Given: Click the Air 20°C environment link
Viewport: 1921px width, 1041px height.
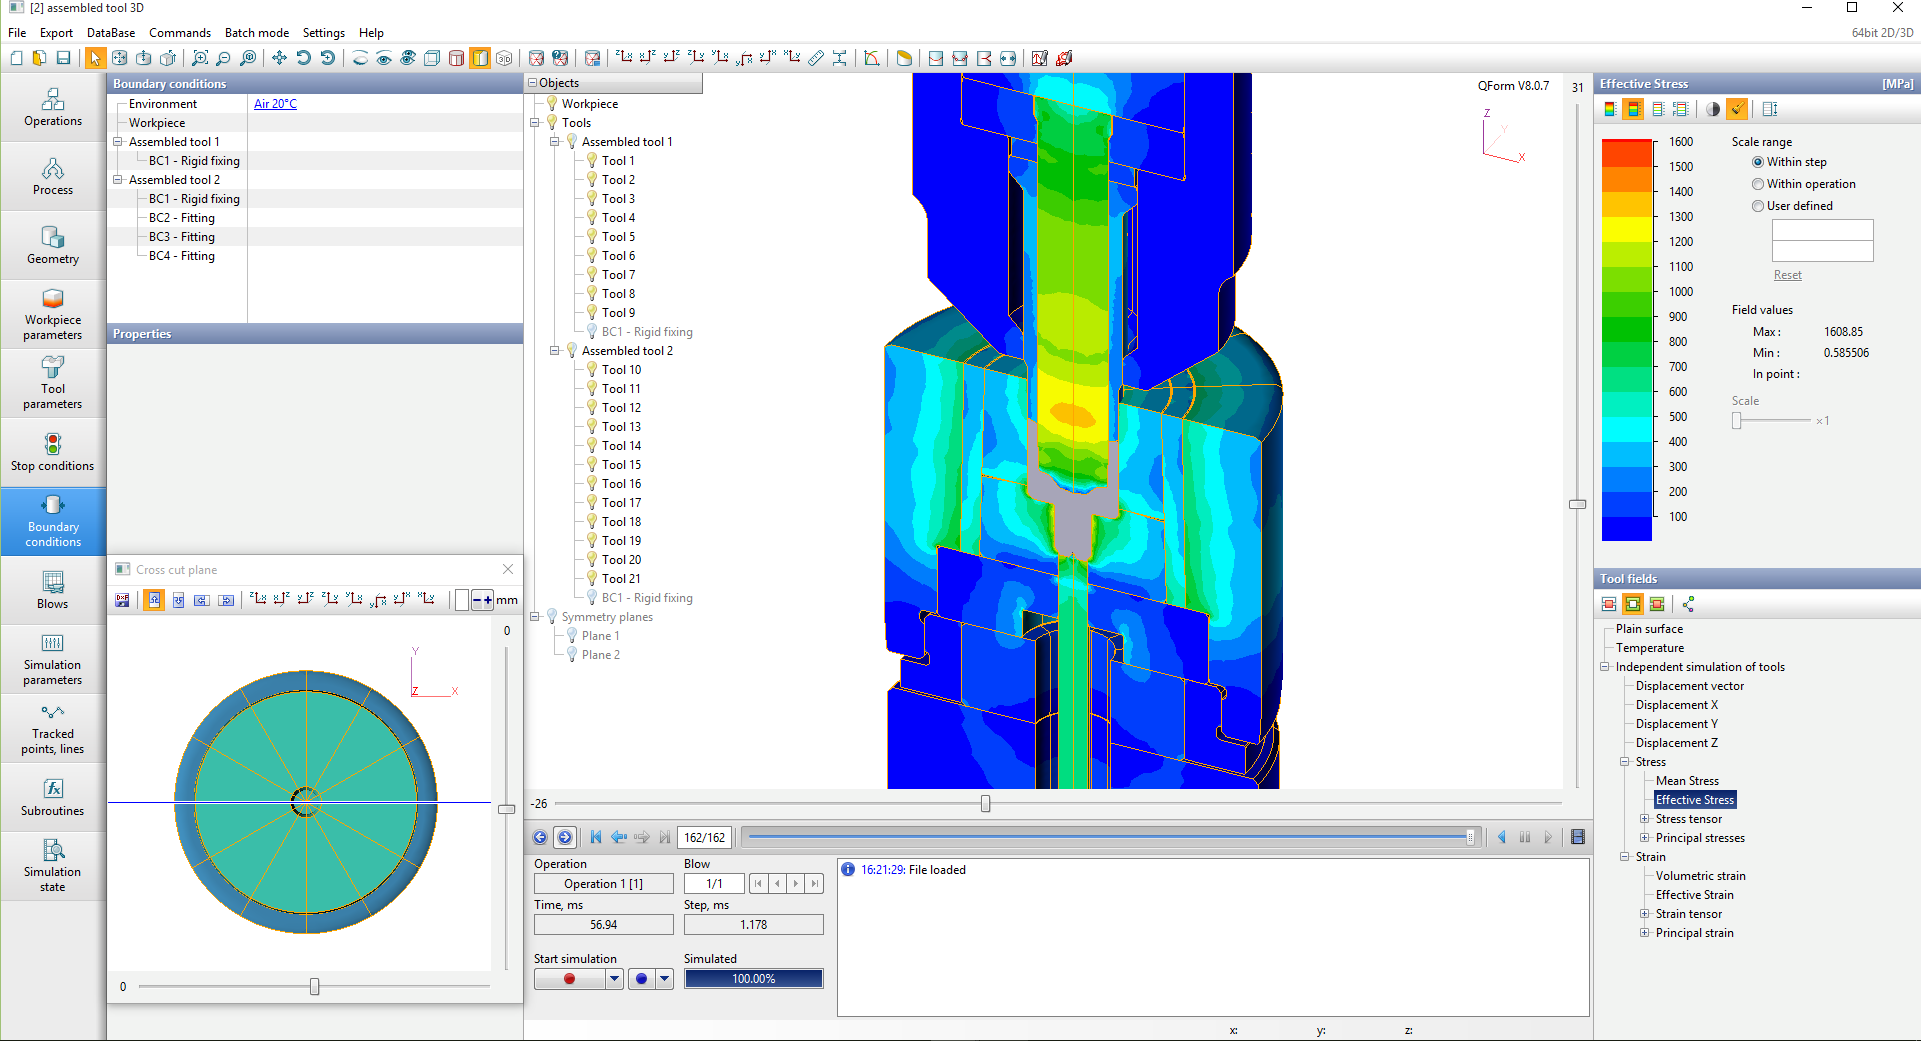Looking at the screenshot, I should (275, 104).
